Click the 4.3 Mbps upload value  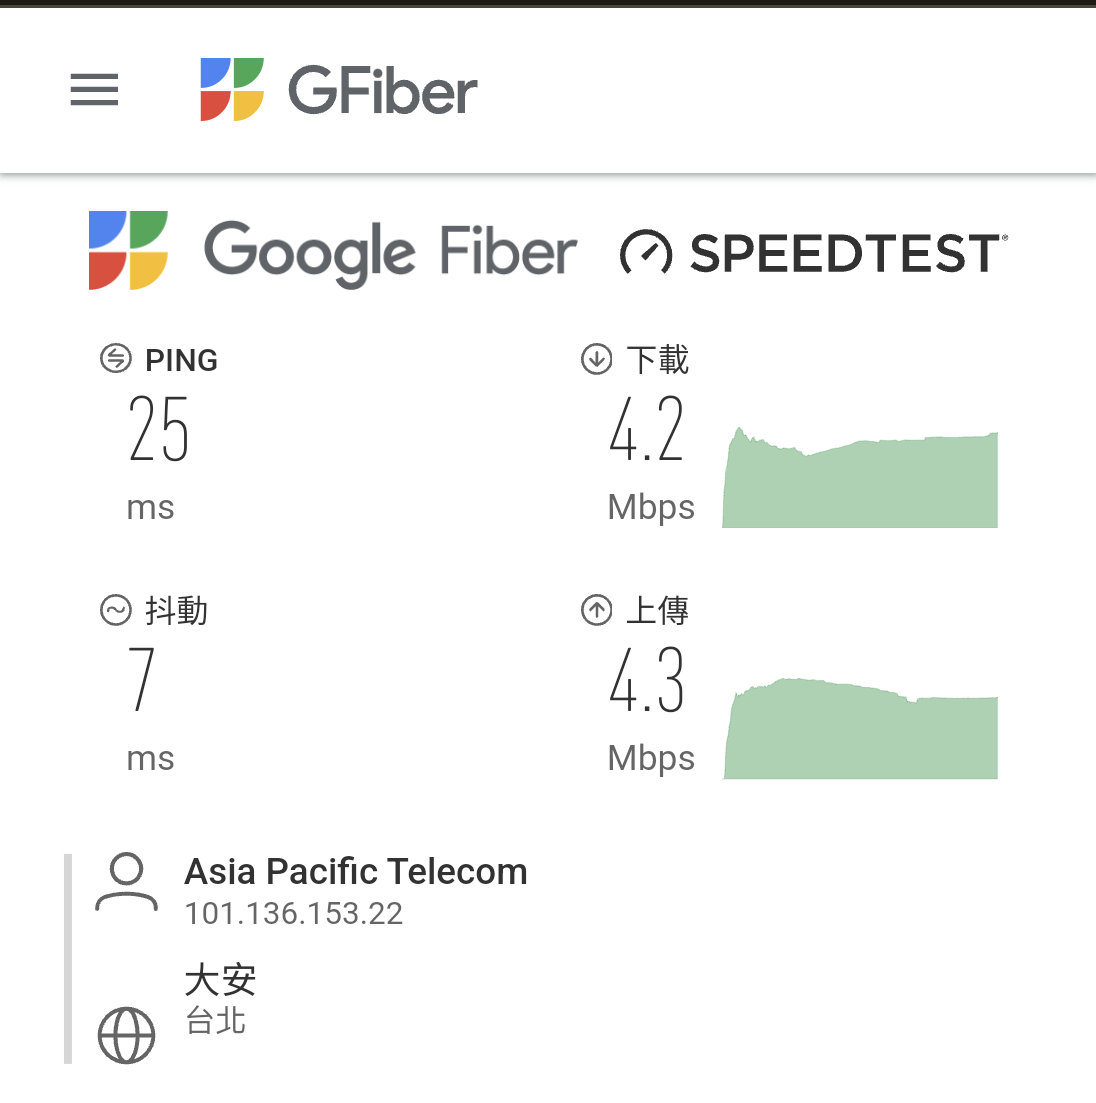pos(647,681)
